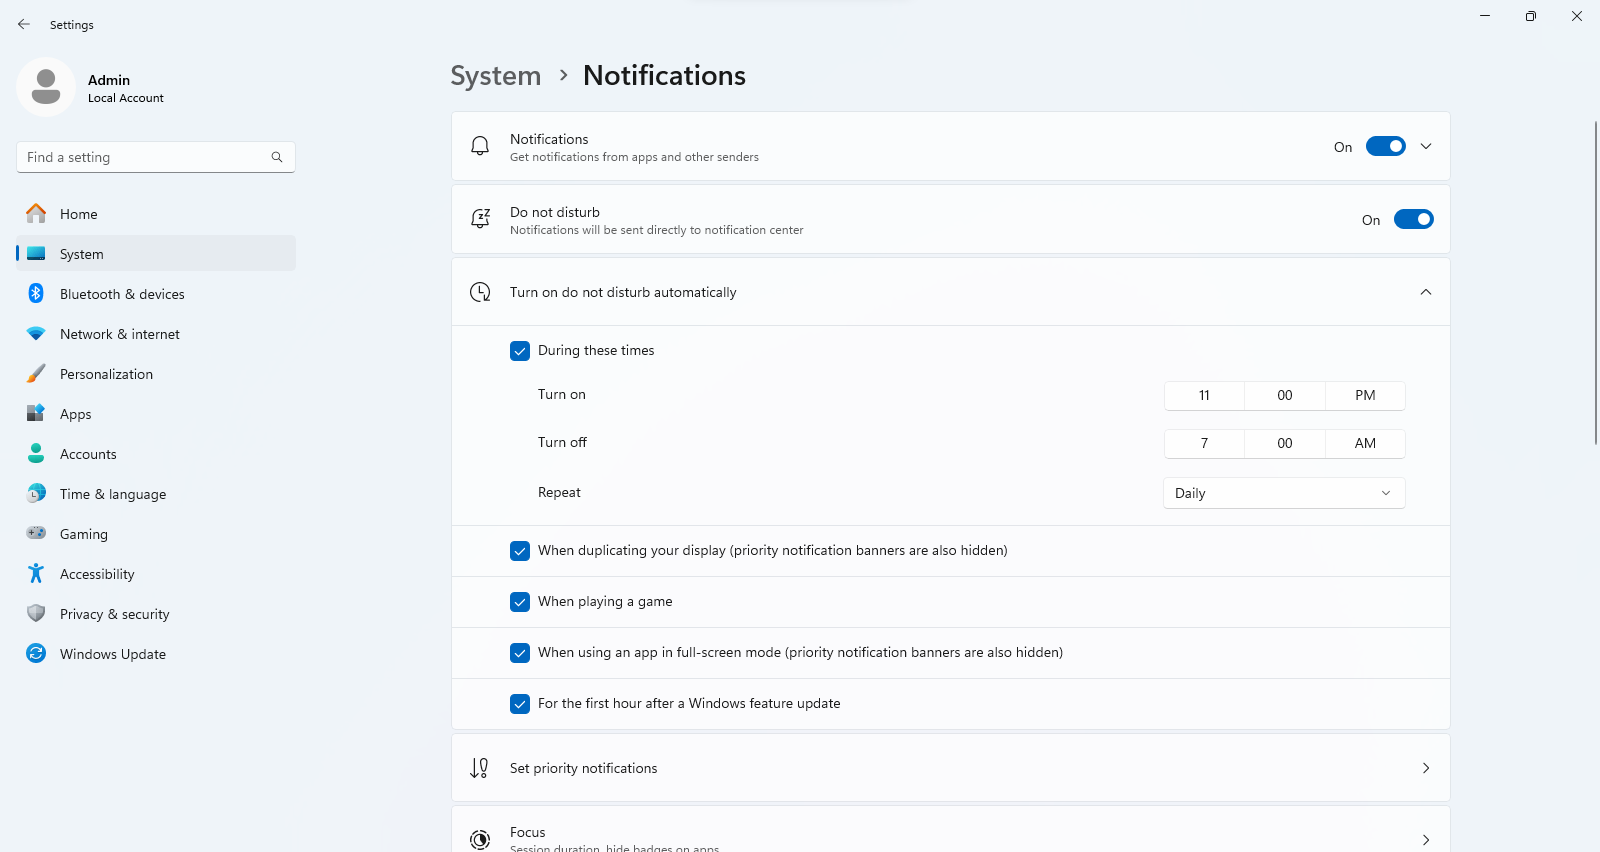Viewport: 1600px width, 852px height.
Task: Click the Set priority notifications sort icon
Action: (x=480, y=768)
